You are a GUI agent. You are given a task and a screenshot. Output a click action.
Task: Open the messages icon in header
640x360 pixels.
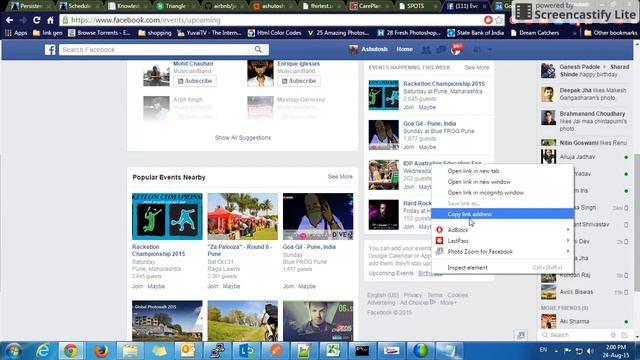[441, 49]
